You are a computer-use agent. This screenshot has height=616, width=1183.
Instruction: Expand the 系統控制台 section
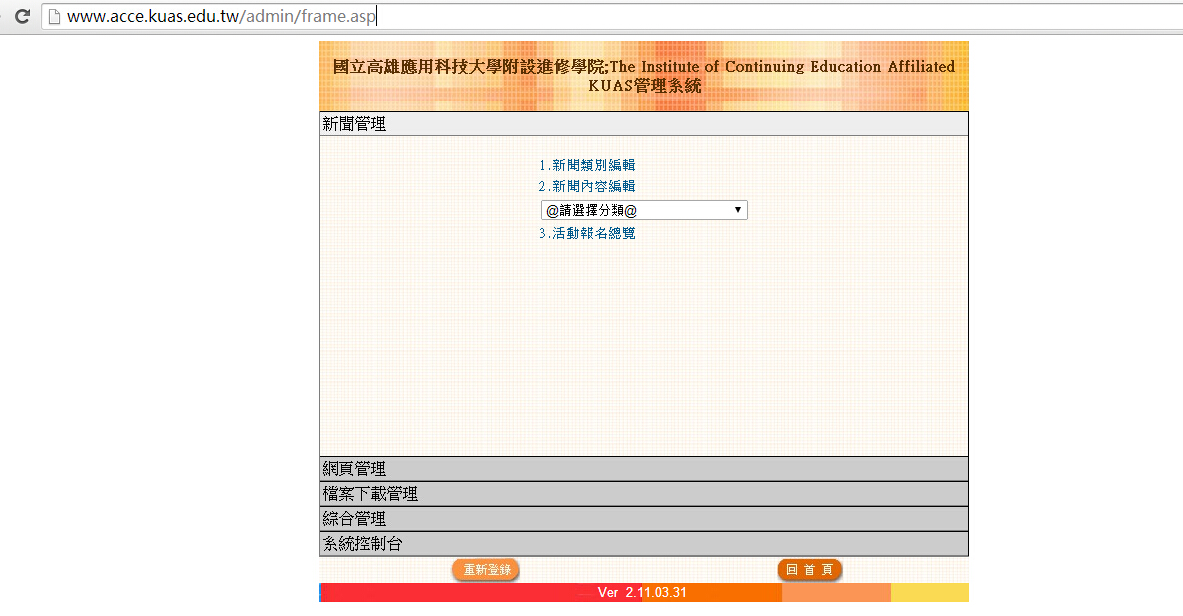pyautogui.click(x=644, y=544)
